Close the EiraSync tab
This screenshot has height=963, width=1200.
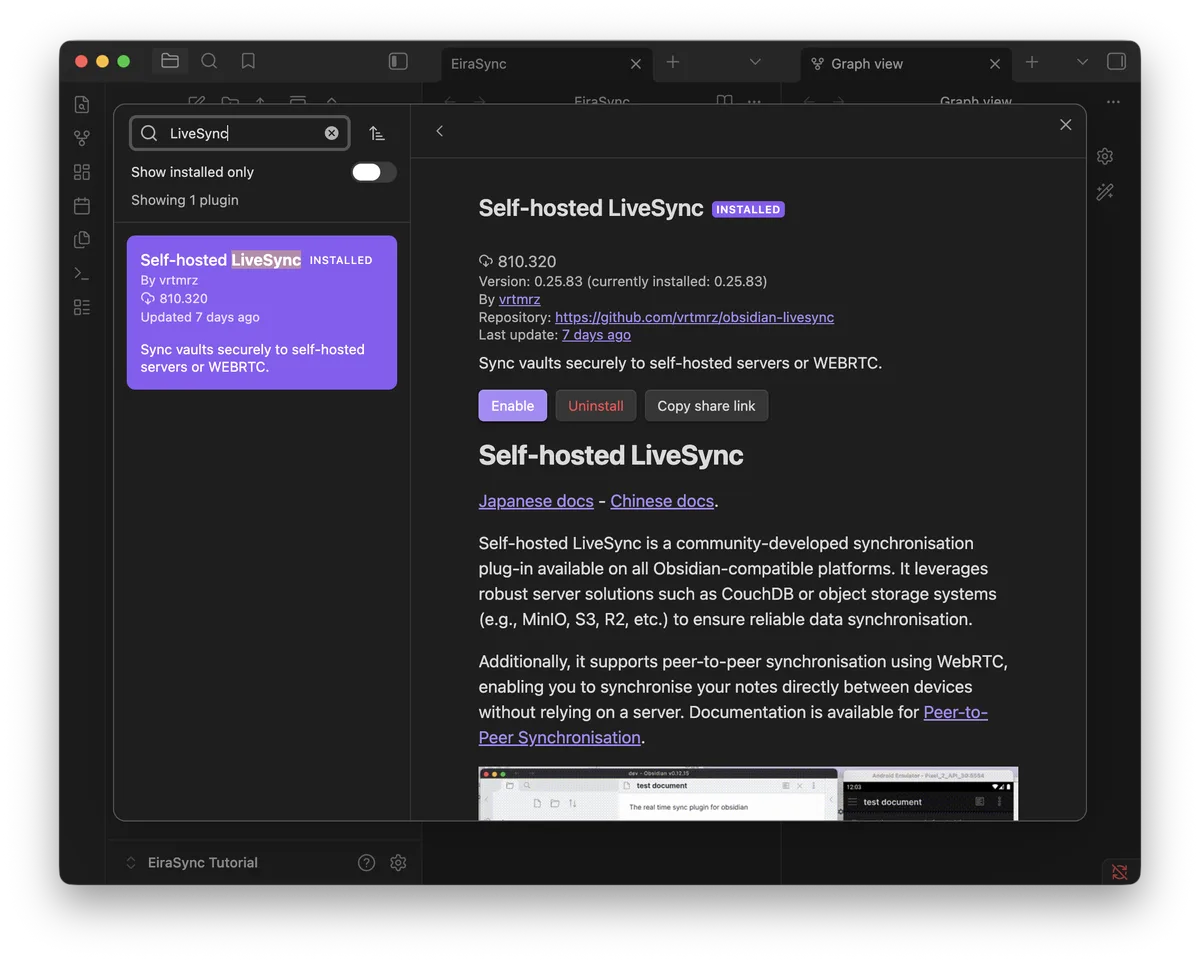coord(636,64)
